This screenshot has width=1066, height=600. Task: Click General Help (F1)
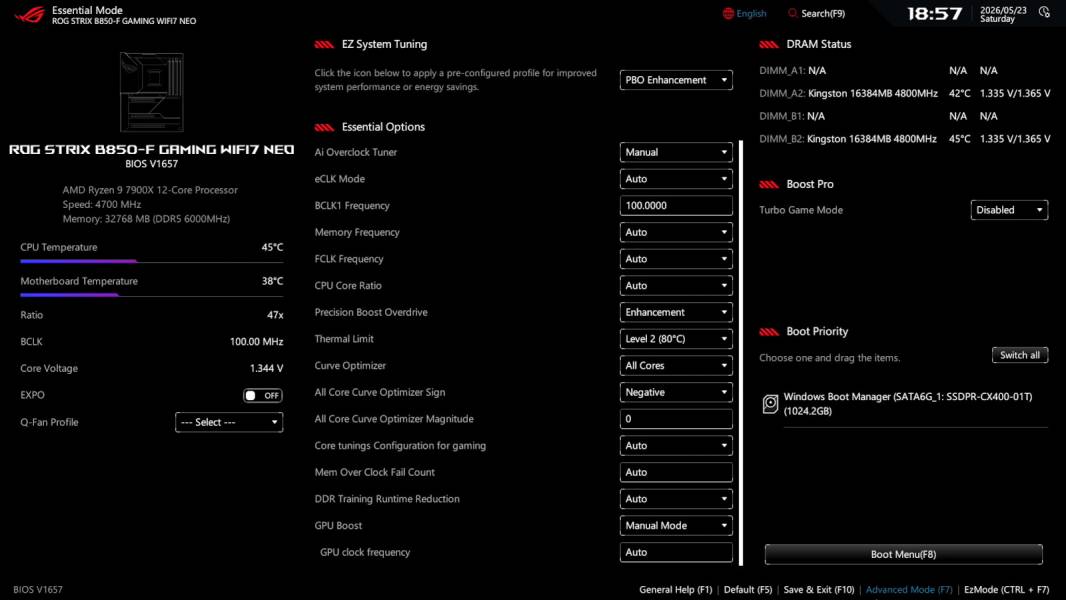[x=676, y=590]
